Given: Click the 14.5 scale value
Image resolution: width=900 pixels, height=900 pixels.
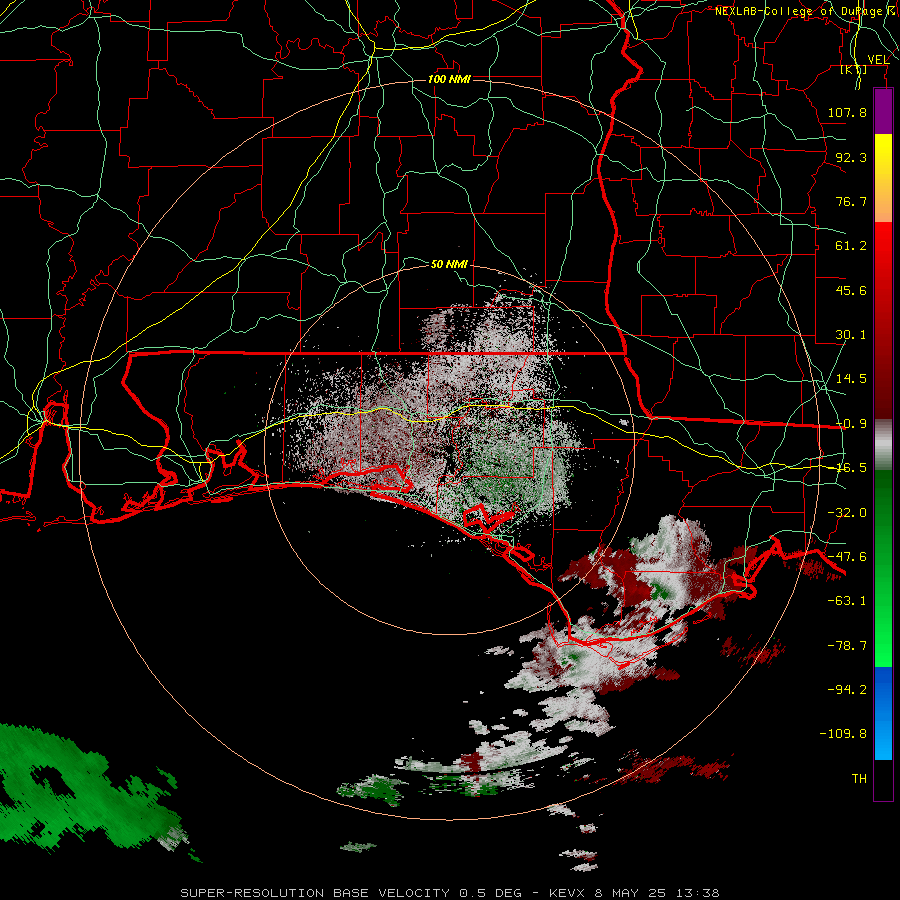Looking at the screenshot, I should pyautogui.click(x=851, y=379).
